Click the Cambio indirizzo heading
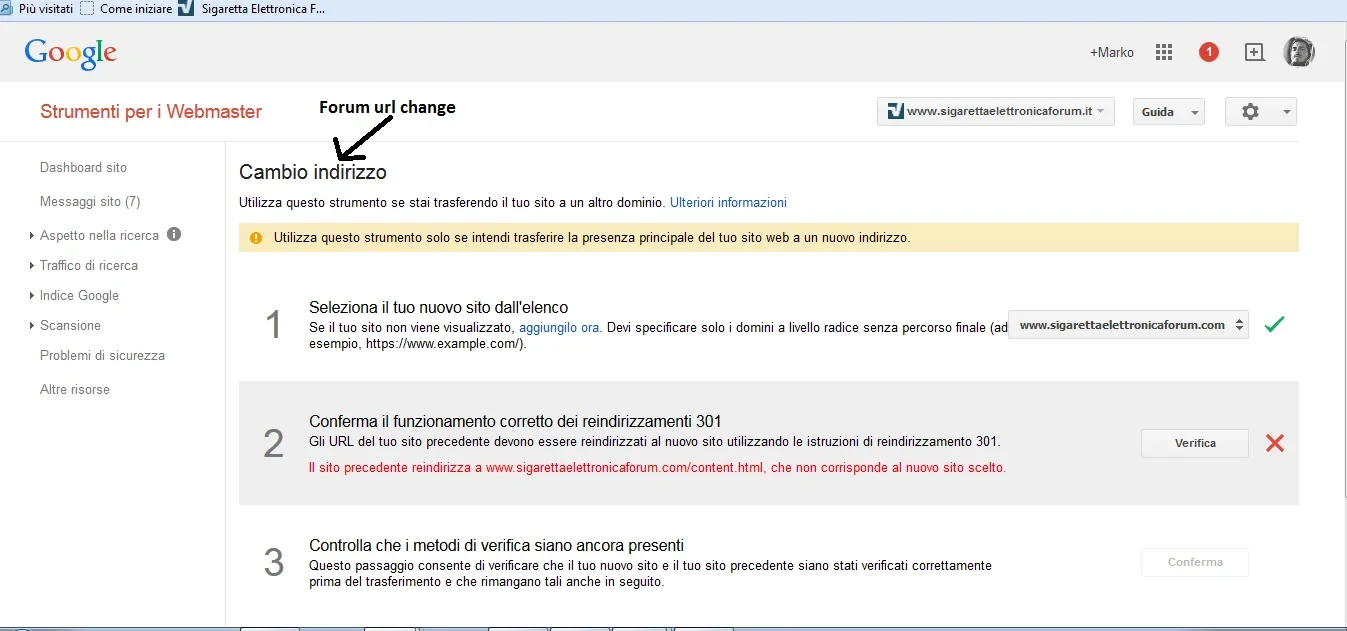 (x=313, y=173)
